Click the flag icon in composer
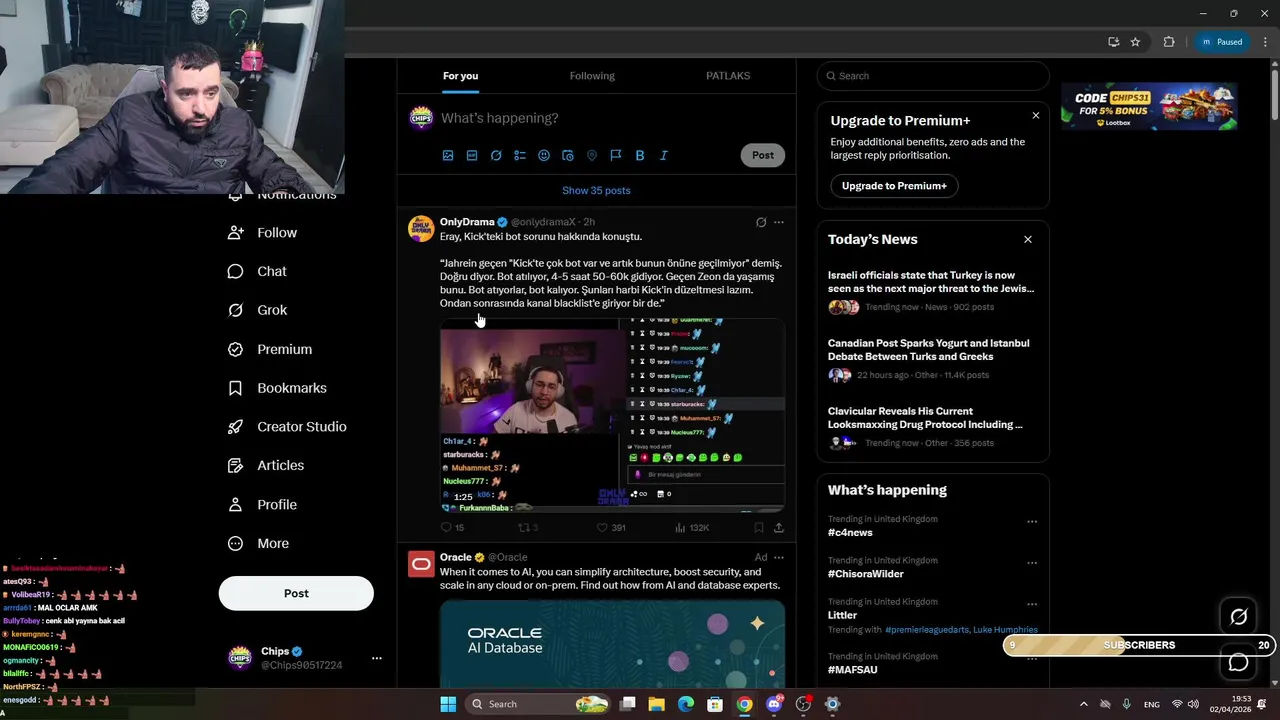The height and width of the screenshot is (720, 1280). 616,156
